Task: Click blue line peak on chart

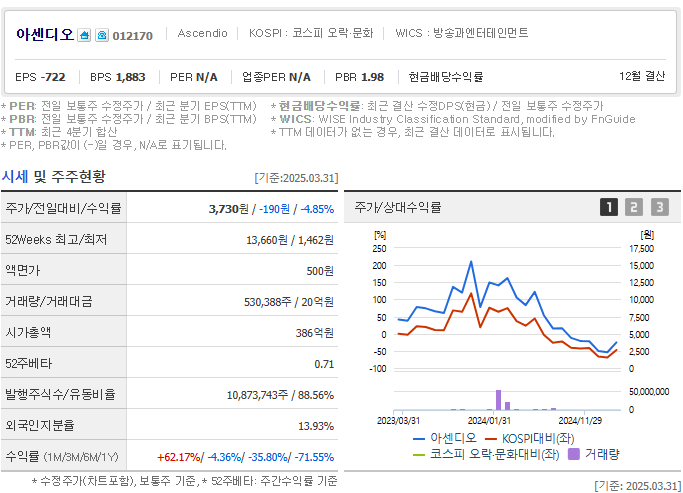Action: coord(471,262)
